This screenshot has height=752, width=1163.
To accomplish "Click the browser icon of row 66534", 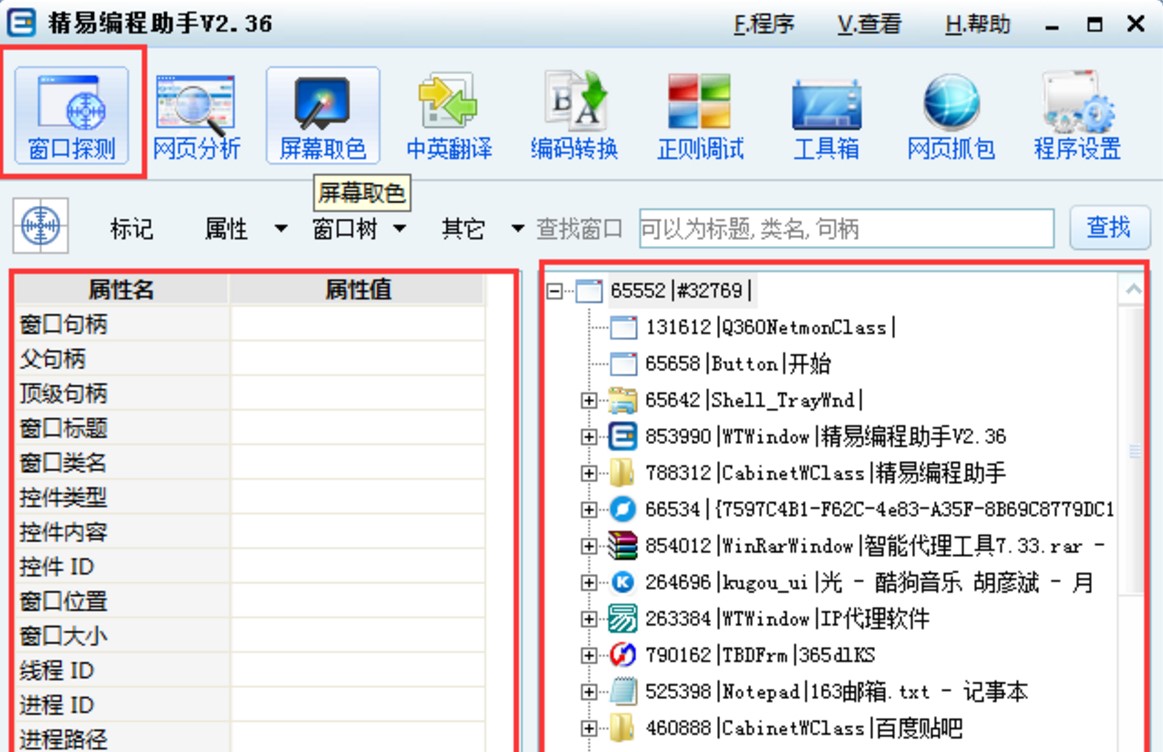I will pyautogui.click(x=623, y=509).
